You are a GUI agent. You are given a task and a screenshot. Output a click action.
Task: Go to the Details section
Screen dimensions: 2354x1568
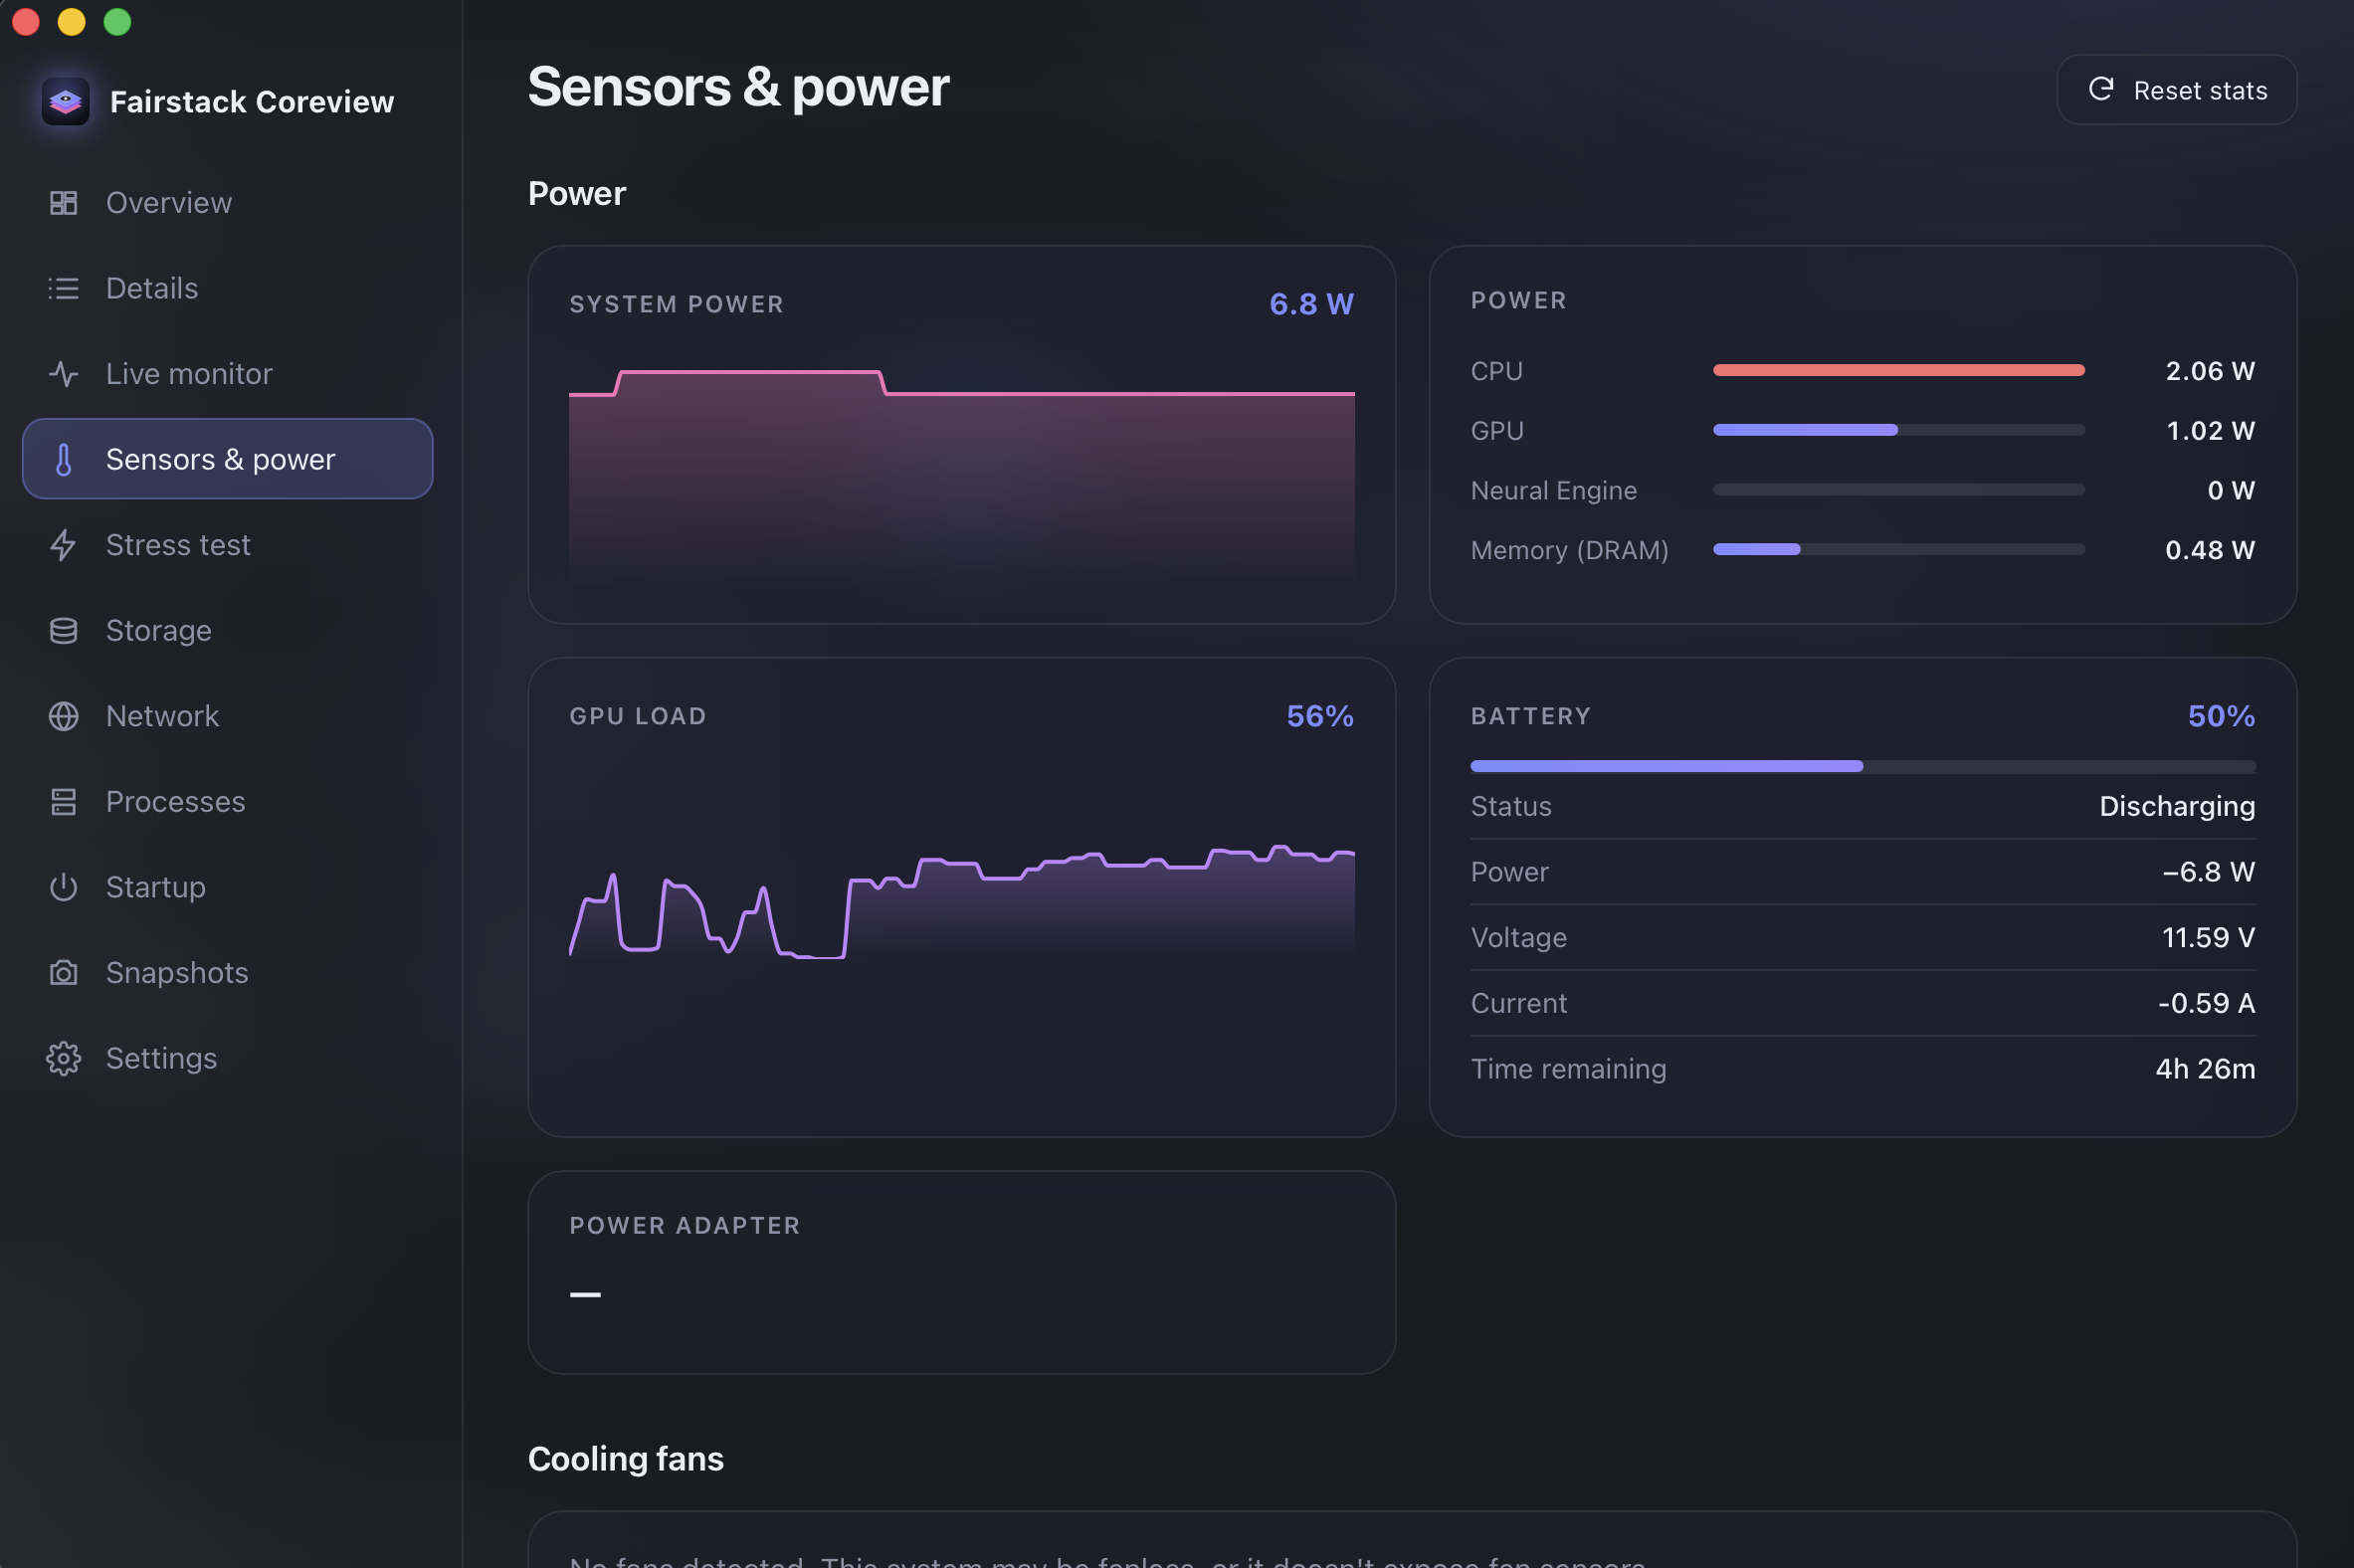click(x=227, y=288)
